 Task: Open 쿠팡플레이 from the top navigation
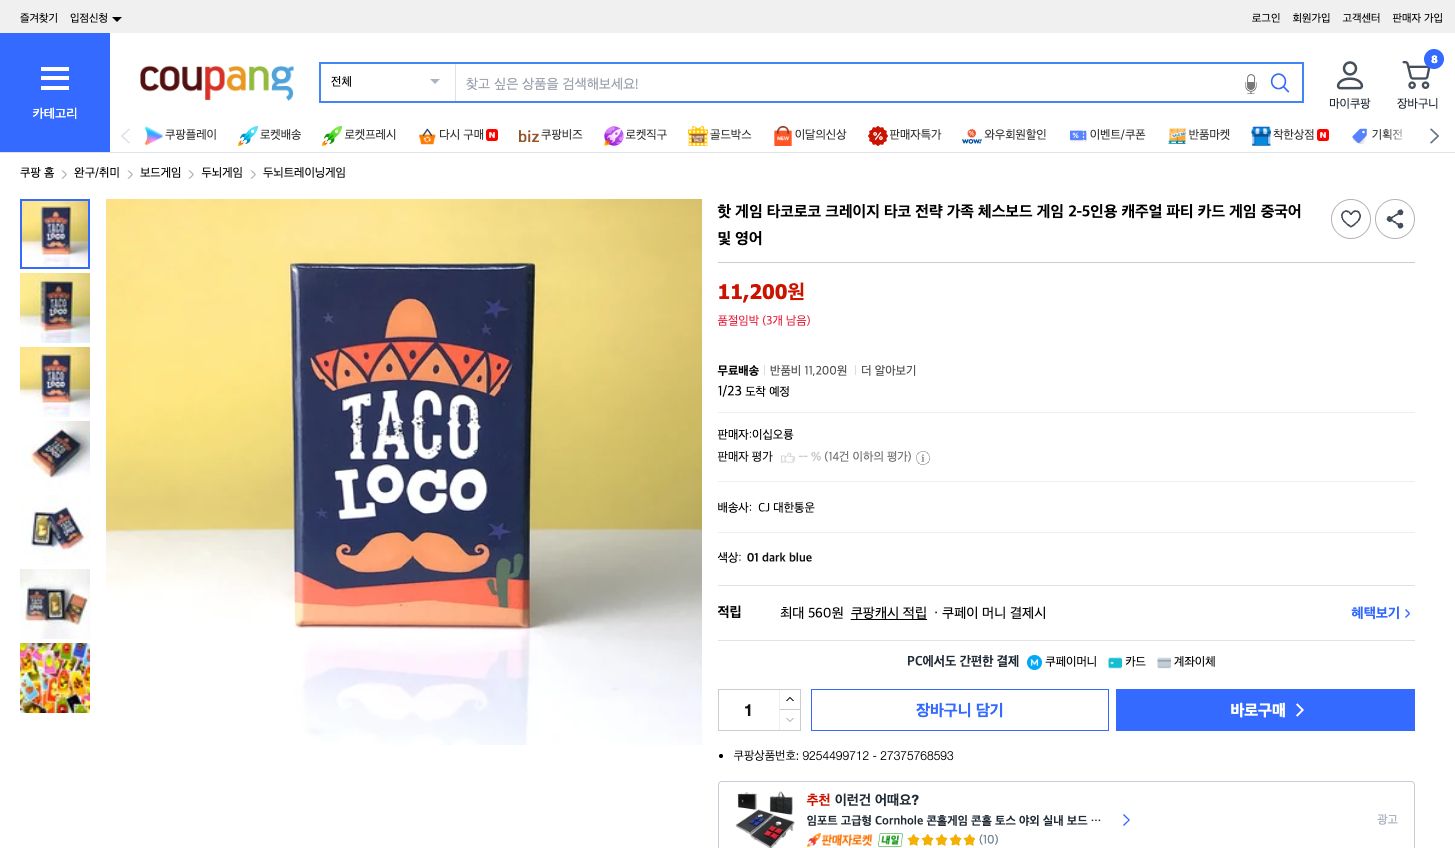point(153,135)
